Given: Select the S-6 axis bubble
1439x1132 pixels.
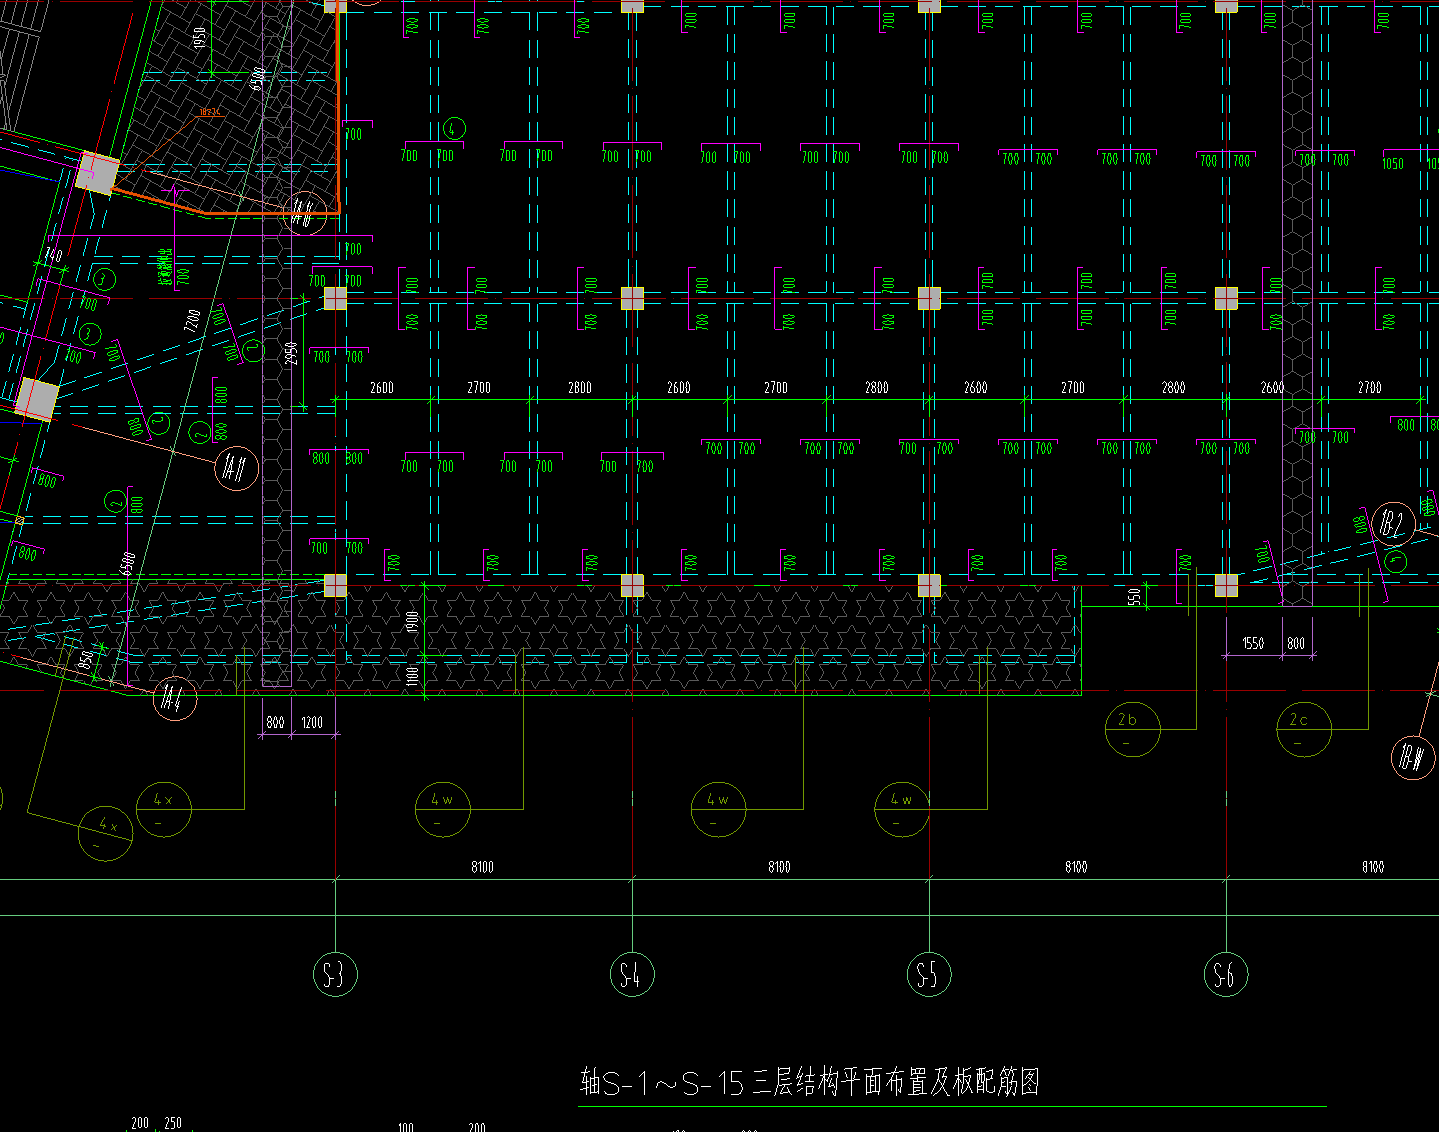Looking at the screenshot, I should [x=1226, y=974].
